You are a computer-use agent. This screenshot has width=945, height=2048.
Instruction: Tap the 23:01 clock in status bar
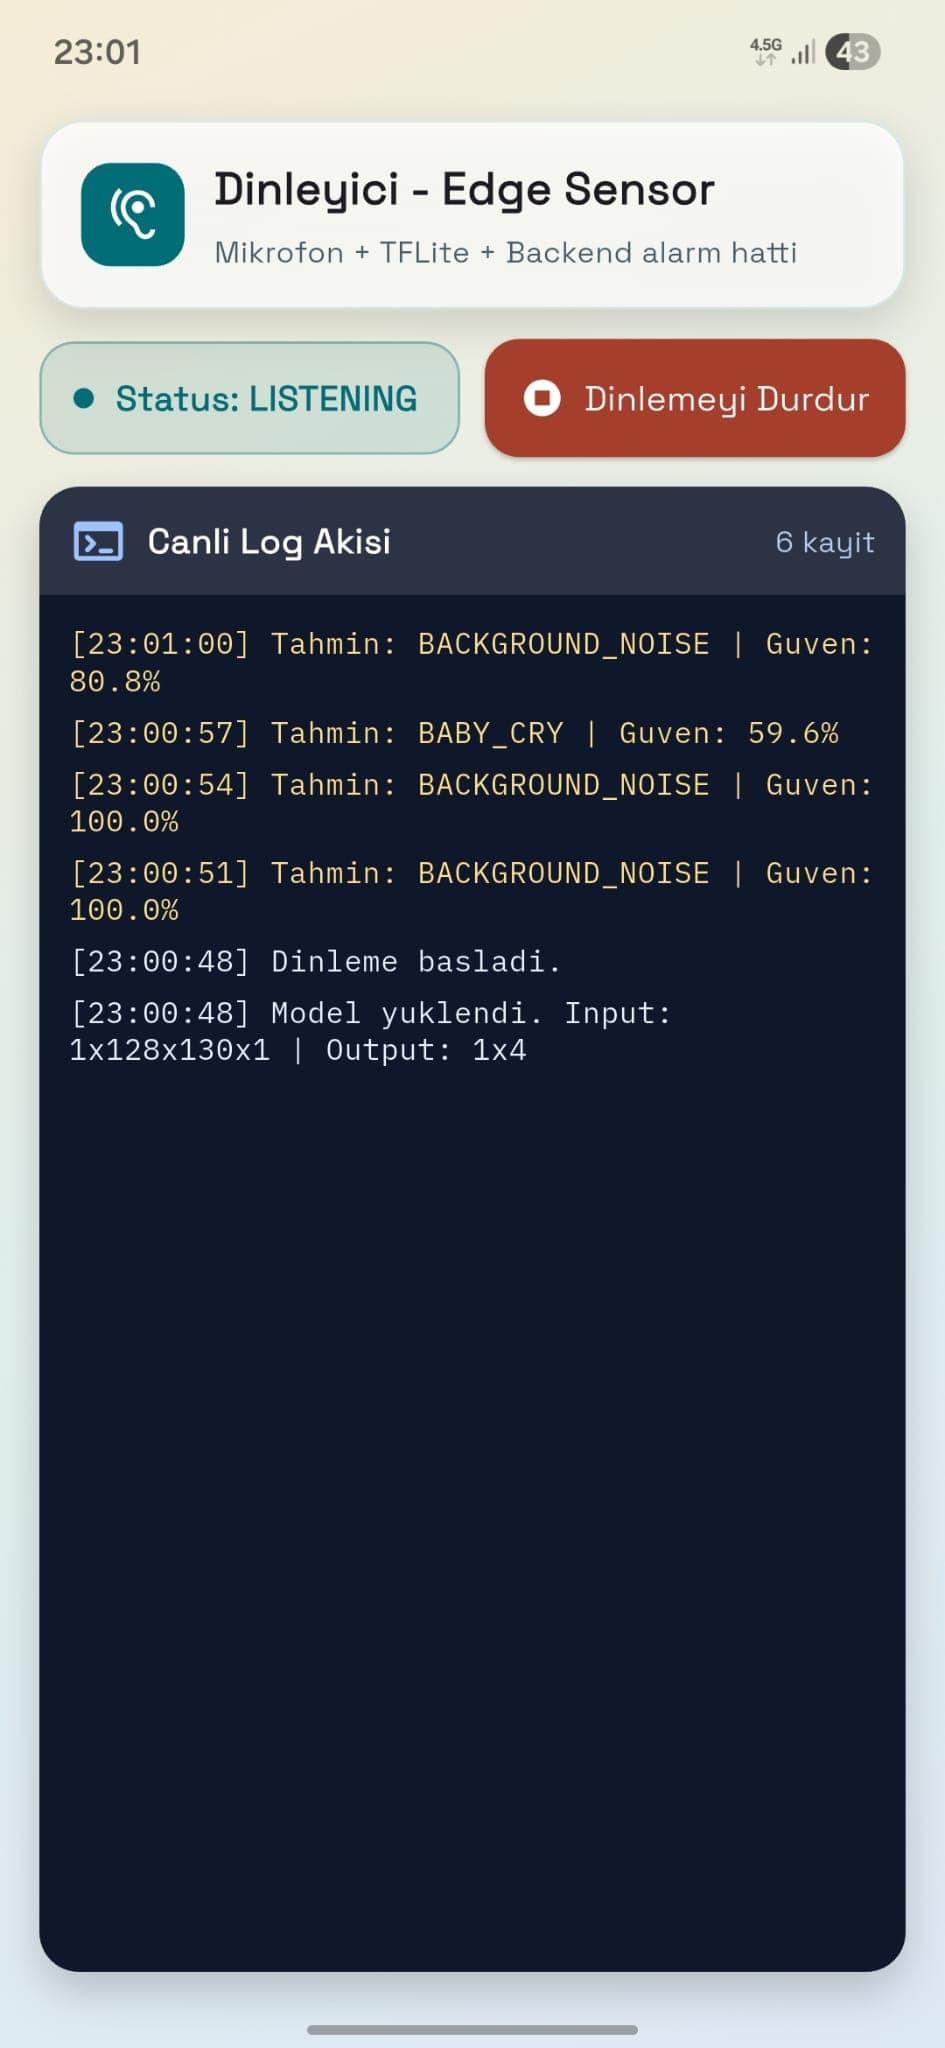point(97,52)
